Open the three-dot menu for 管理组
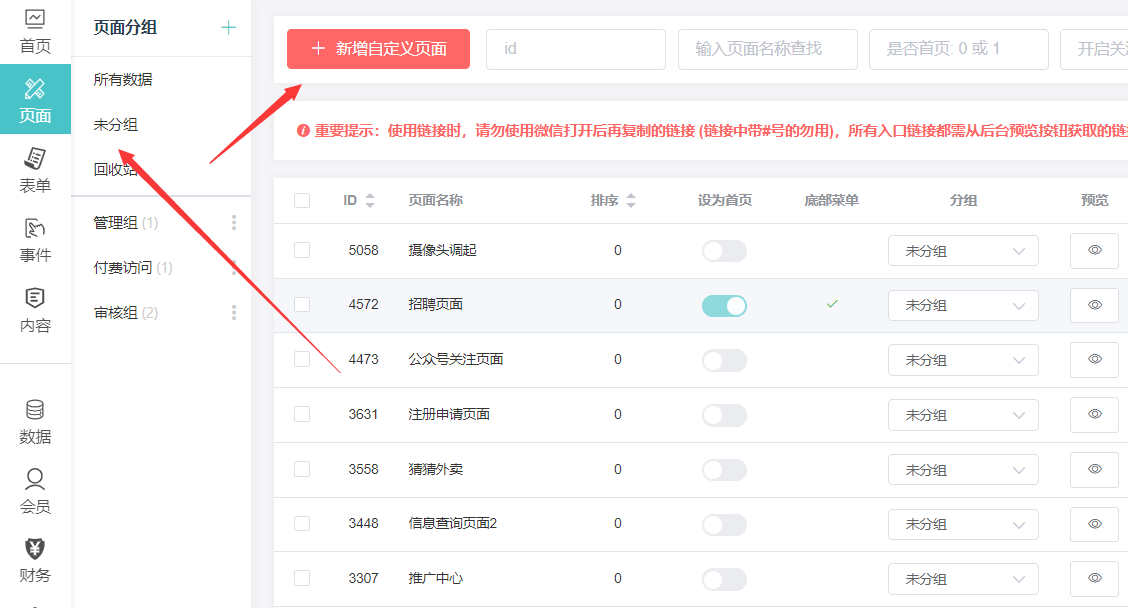This screenshot has height=608, width=1128. point(234,223)
